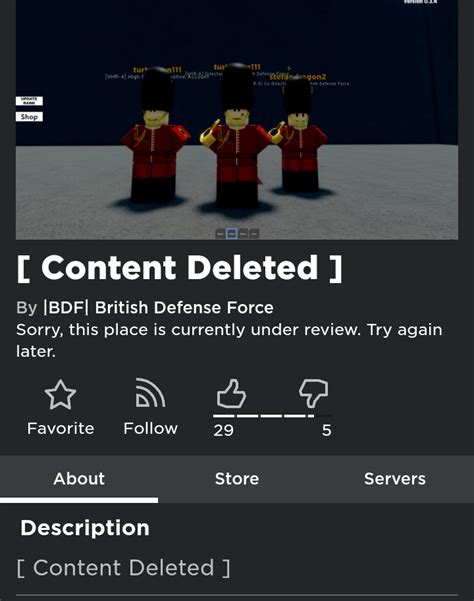This screenshot has height=601, width=474.
Task: Open the Store tab
Action: 237,479
